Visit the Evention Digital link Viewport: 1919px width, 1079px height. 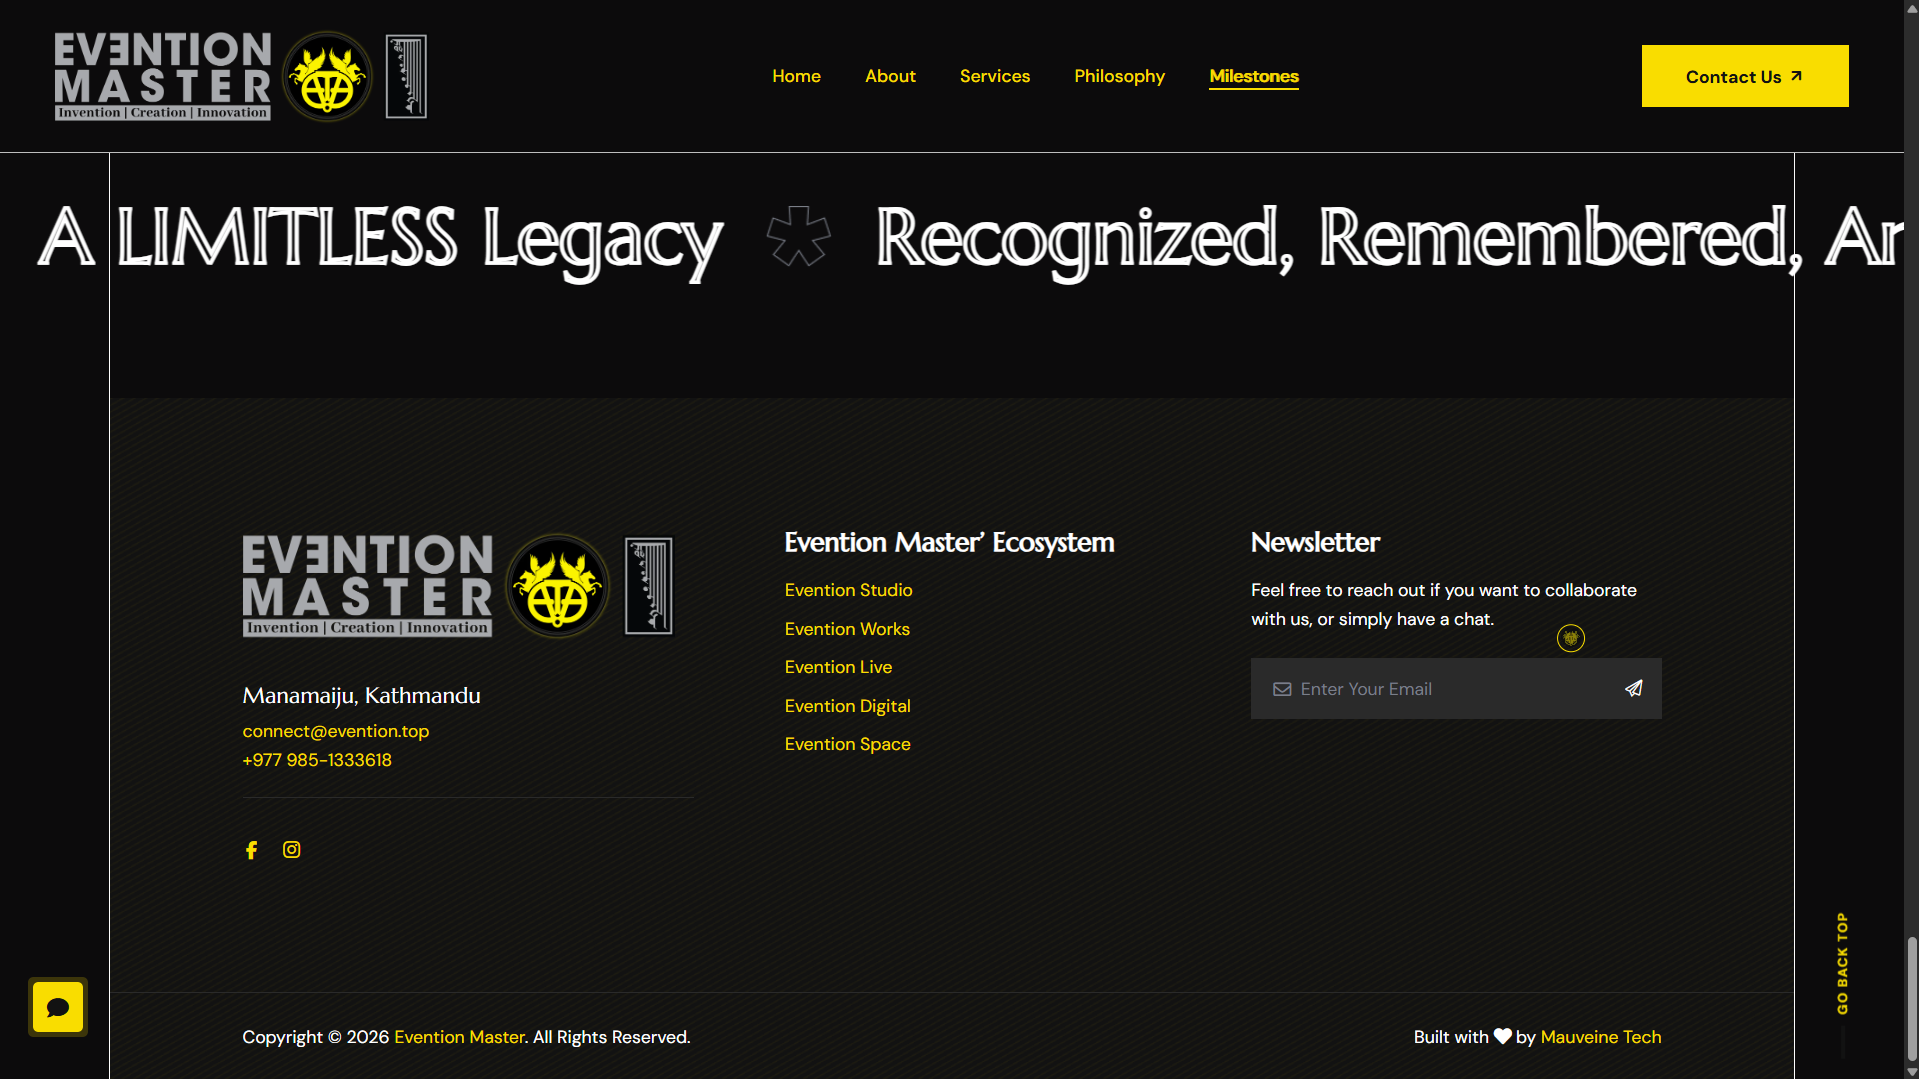[847, 706]
